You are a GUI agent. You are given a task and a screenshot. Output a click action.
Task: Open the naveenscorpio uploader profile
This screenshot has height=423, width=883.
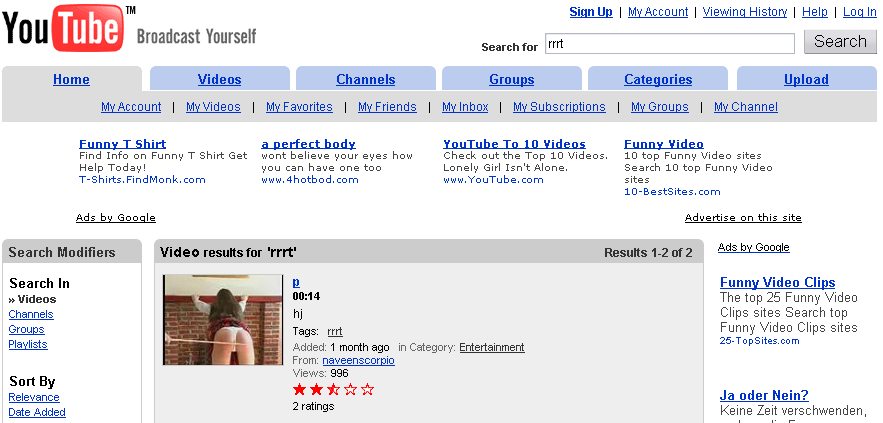pyautogui.click(x=358, y=360)
